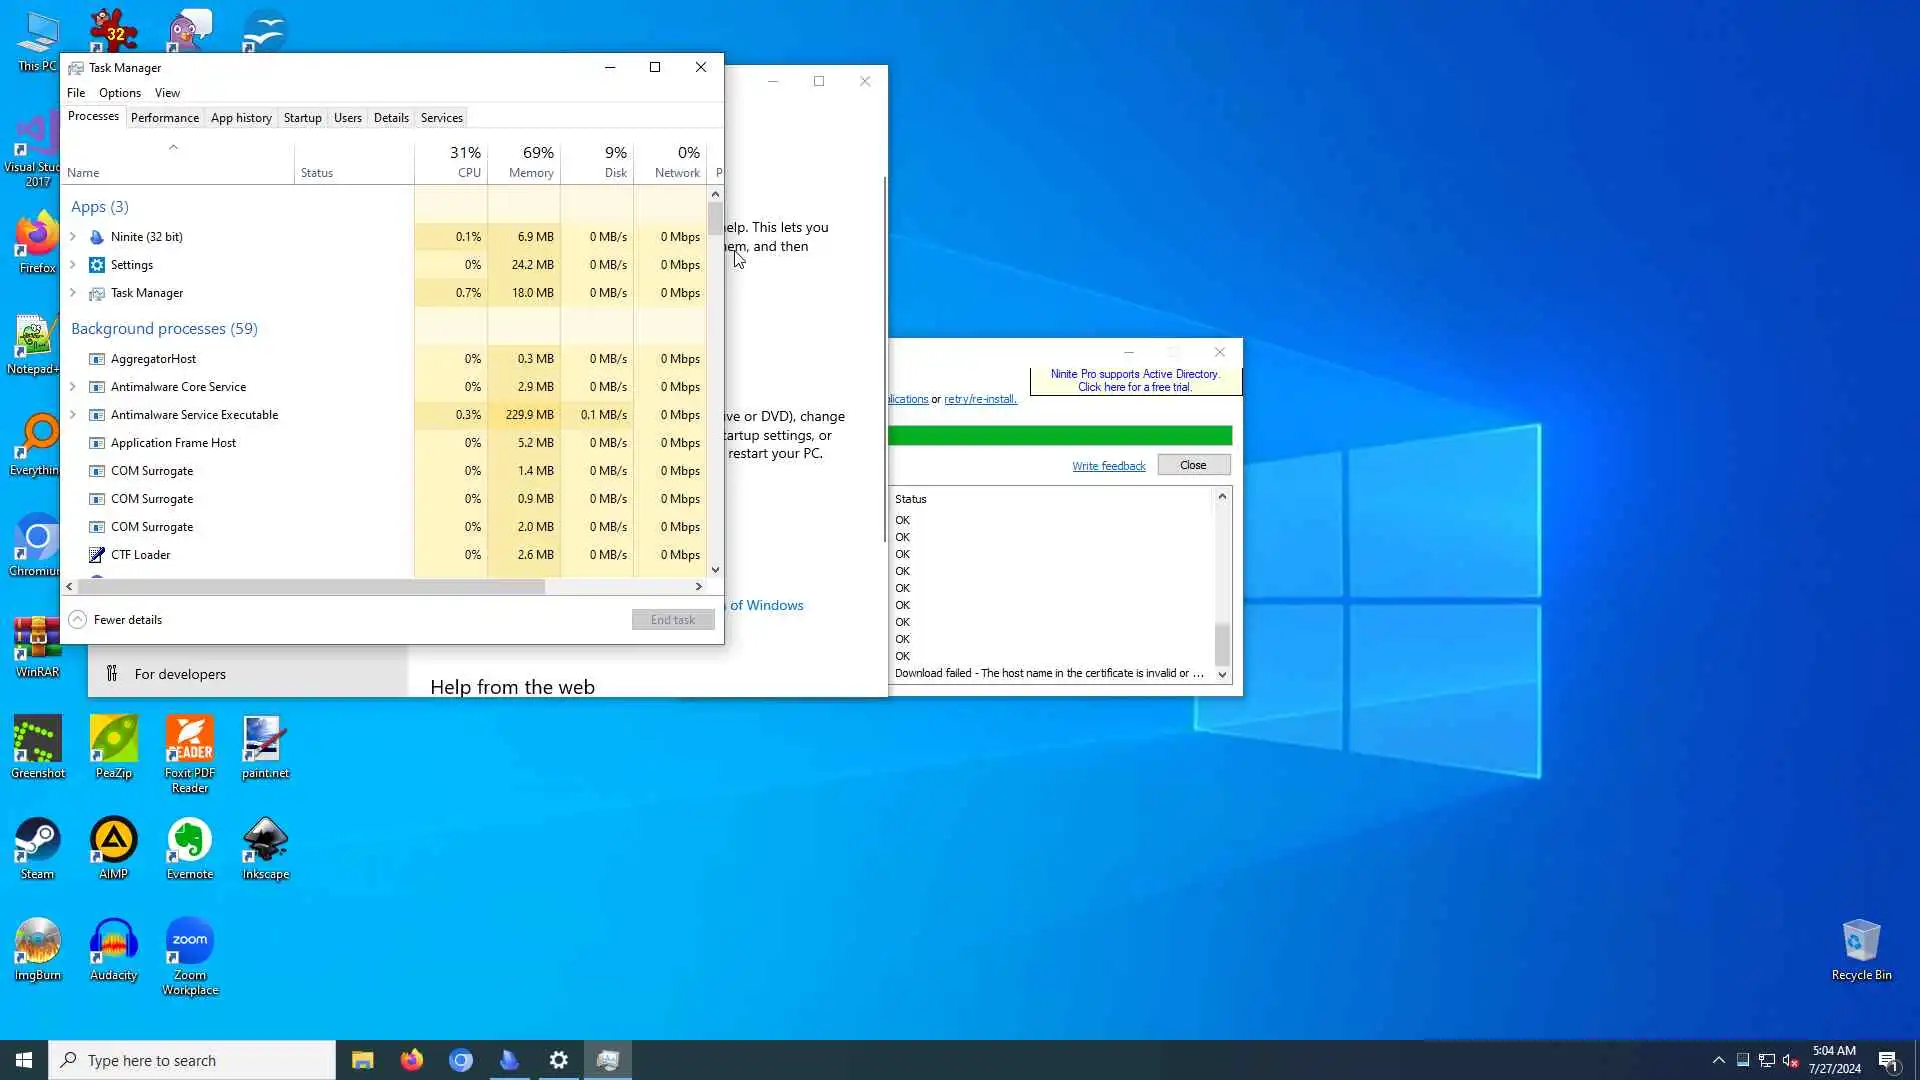Viewport: 1920px width, 1080px height.
Task: Open the Options menu
Action: (119, 93)
